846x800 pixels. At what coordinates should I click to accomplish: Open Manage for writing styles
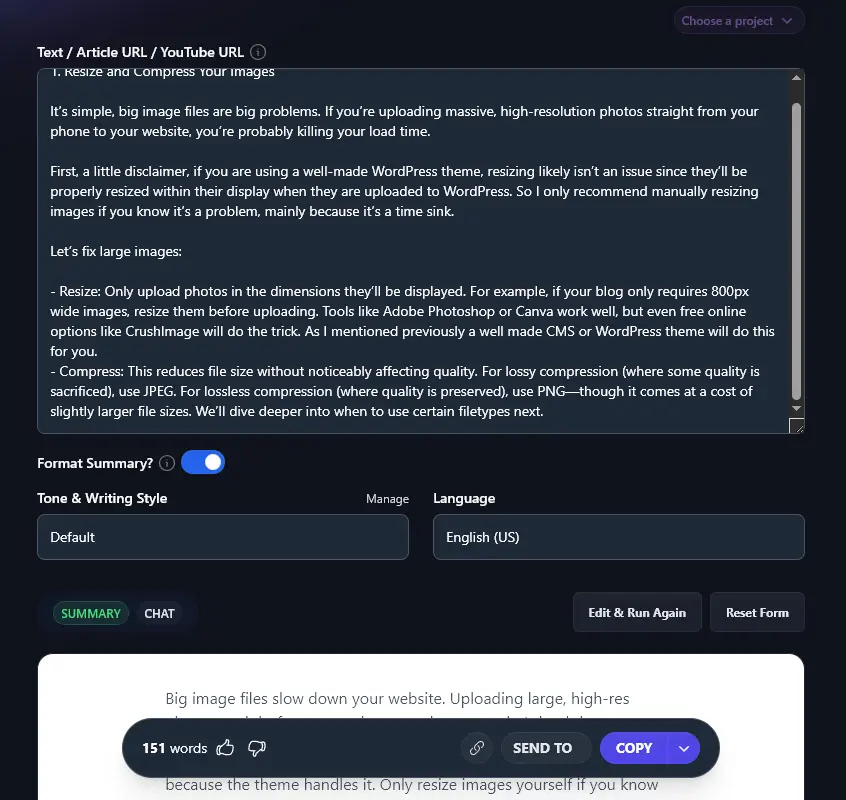[x=387, y=498]
